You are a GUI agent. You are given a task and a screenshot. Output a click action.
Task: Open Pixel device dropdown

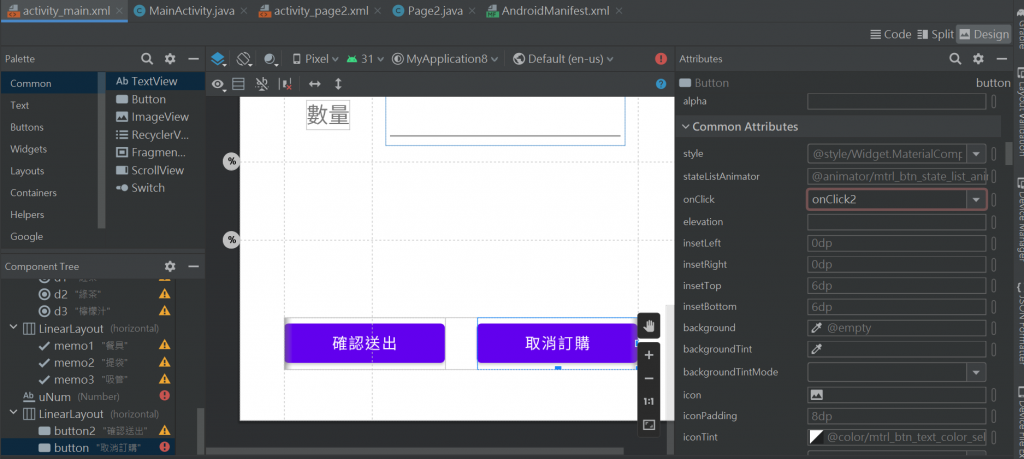point(315,59)
